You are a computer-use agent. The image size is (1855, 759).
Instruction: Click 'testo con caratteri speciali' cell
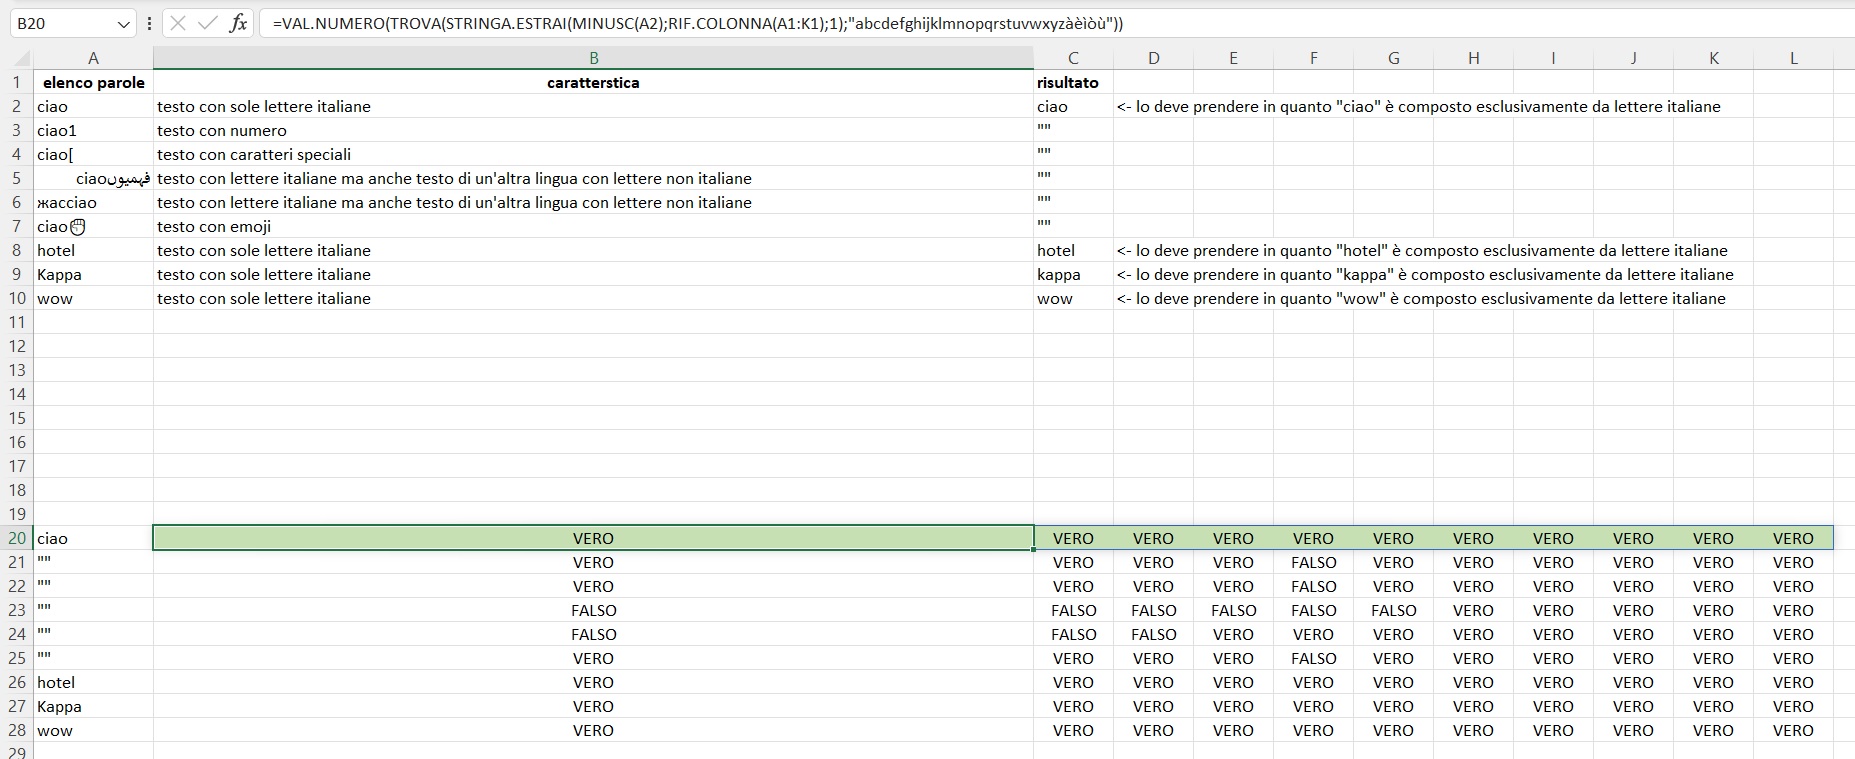pyautogui.click(x=593, y=154)
